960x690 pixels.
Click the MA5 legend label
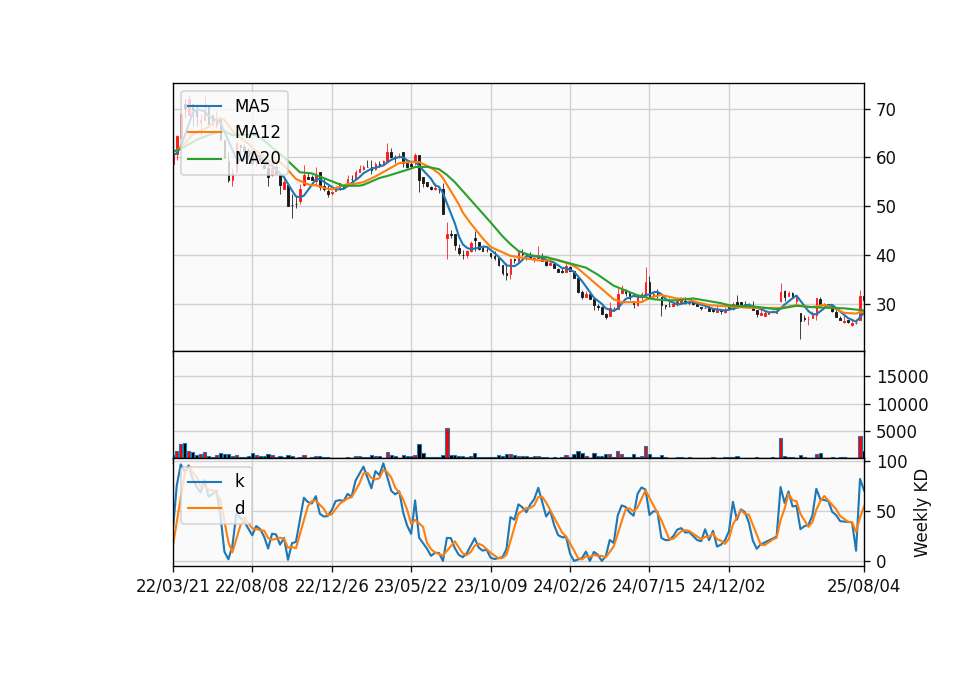click(252, 106)
